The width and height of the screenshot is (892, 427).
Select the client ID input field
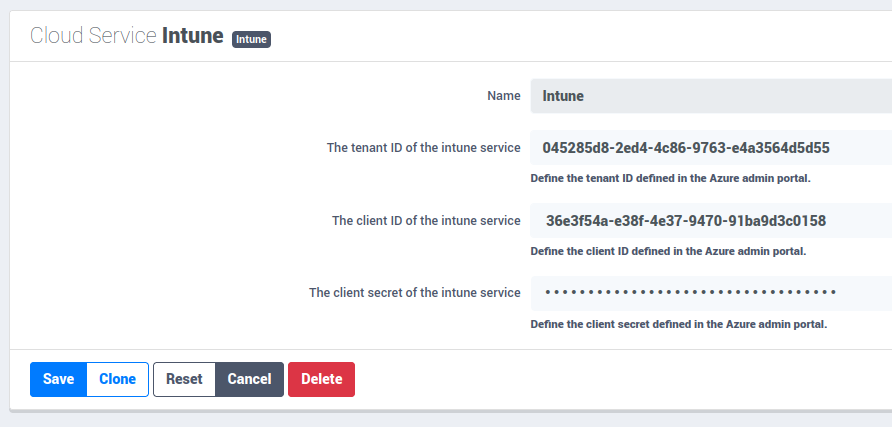[x=710, y=220]
